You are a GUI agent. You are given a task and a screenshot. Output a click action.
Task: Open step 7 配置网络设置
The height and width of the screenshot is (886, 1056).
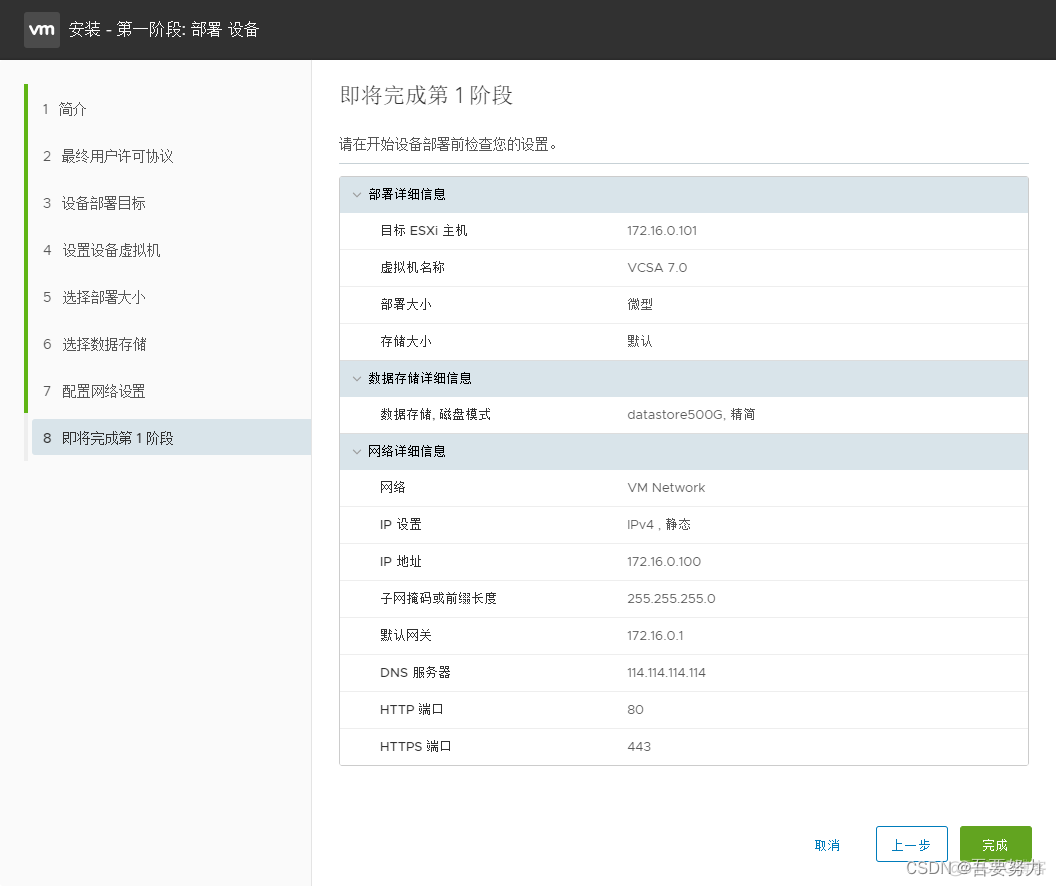[x=94, y=391]
